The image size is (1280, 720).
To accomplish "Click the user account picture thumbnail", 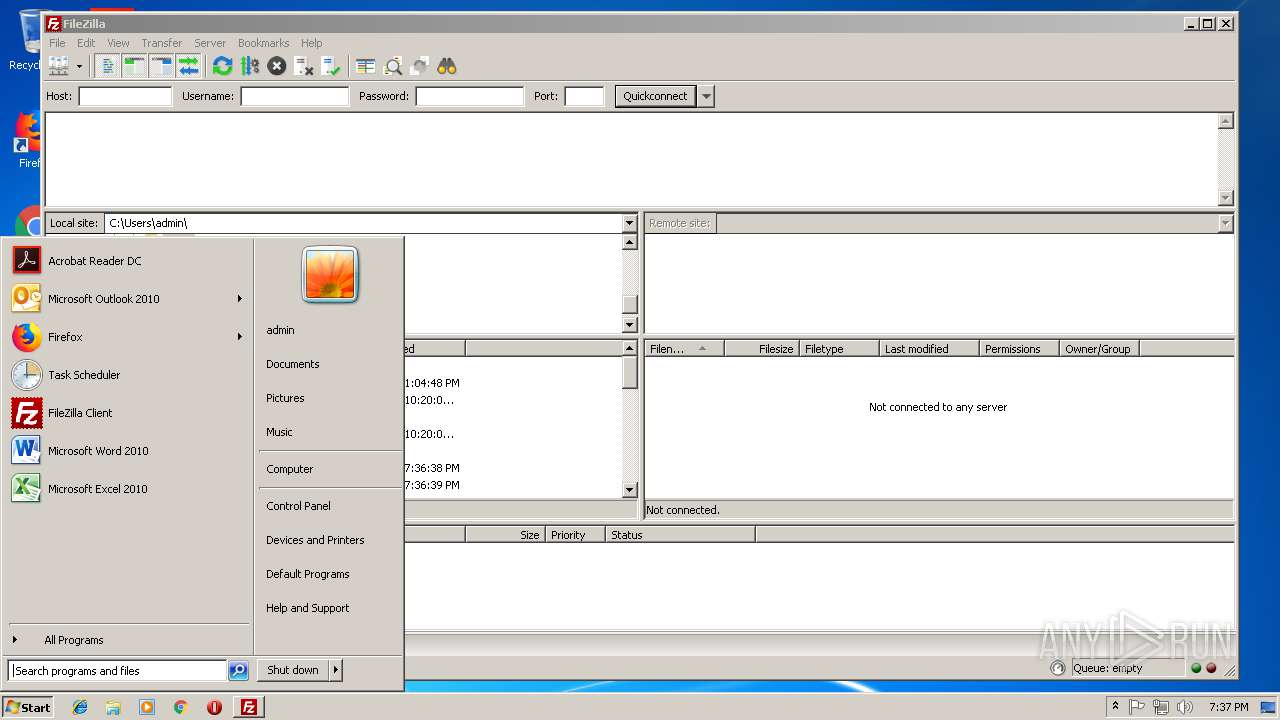I will coord(330,275).
